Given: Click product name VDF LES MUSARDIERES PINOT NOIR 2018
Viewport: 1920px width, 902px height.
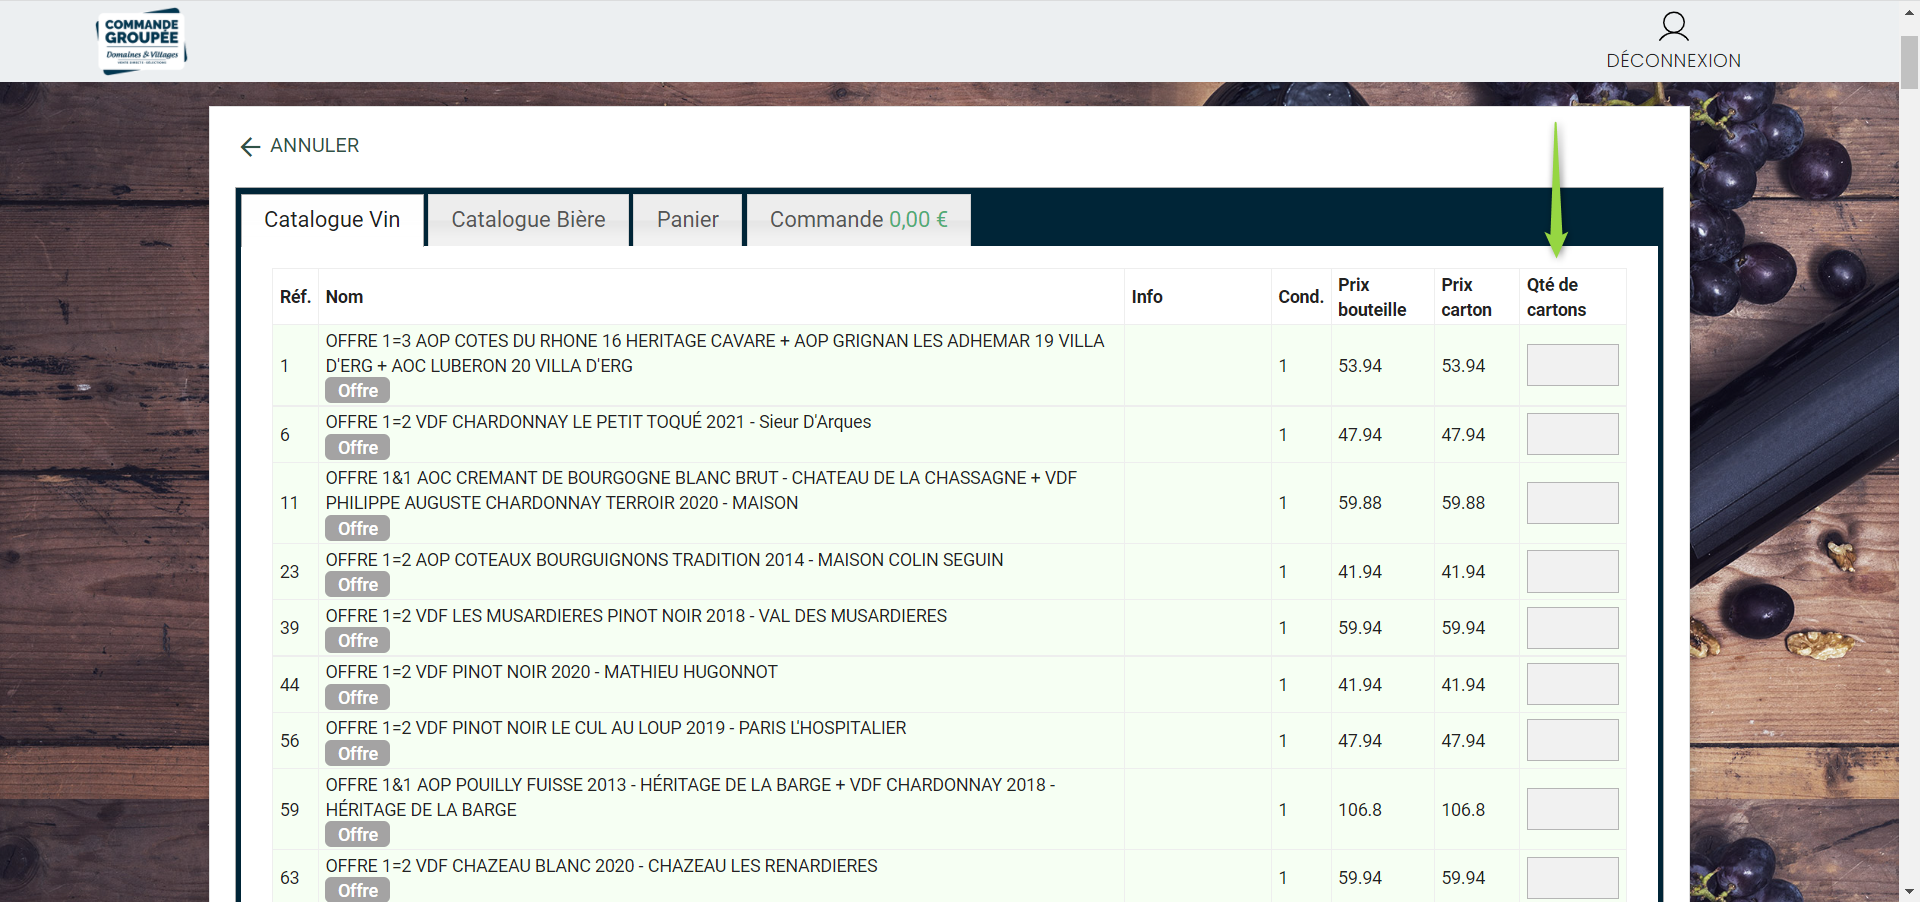Looking at the screenshot, I should tap(636, 616).
